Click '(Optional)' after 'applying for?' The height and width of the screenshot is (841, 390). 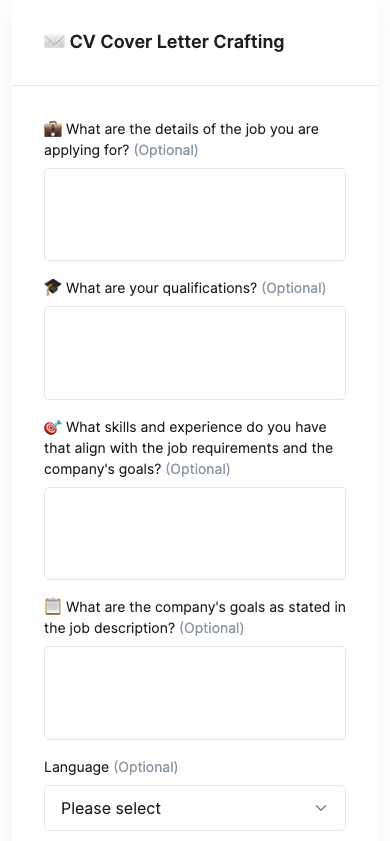(x=166, y=150)
